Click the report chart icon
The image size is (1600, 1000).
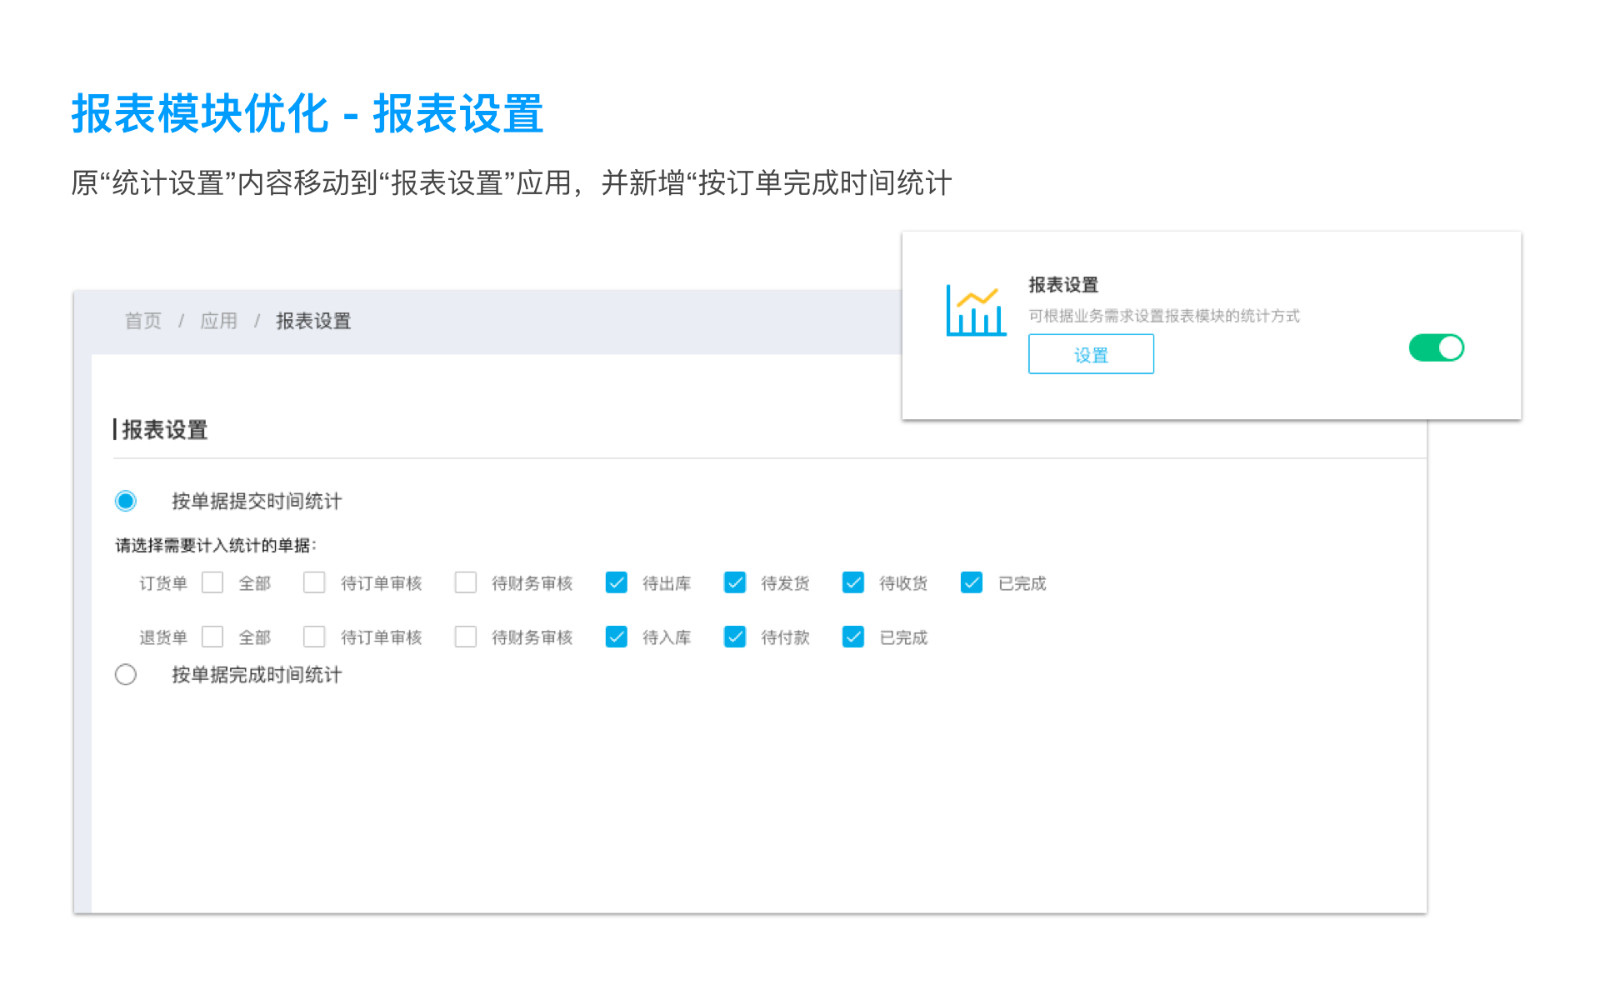tap(975, 311)
